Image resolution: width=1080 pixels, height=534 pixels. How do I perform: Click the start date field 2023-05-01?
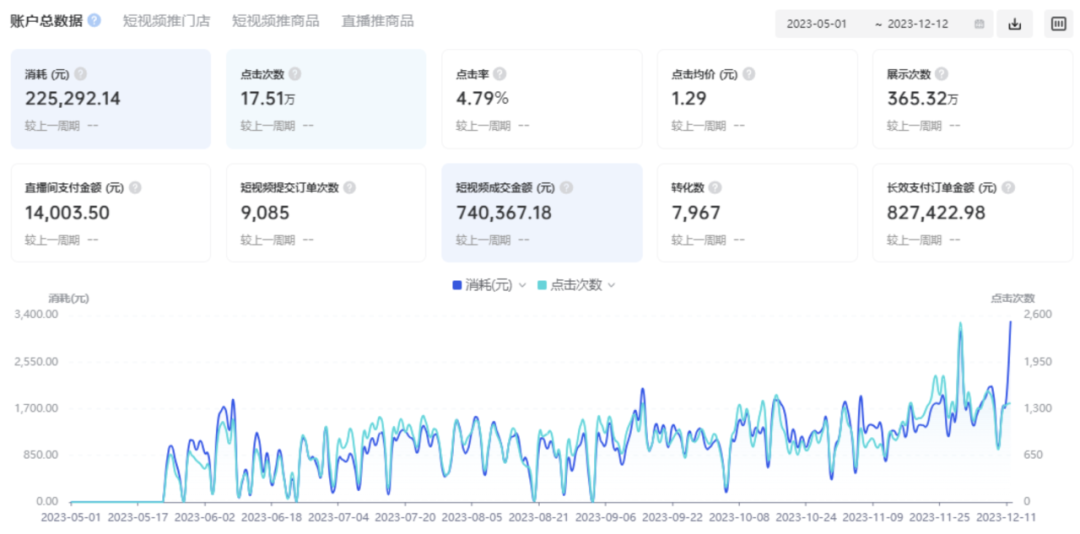(816, 24)
